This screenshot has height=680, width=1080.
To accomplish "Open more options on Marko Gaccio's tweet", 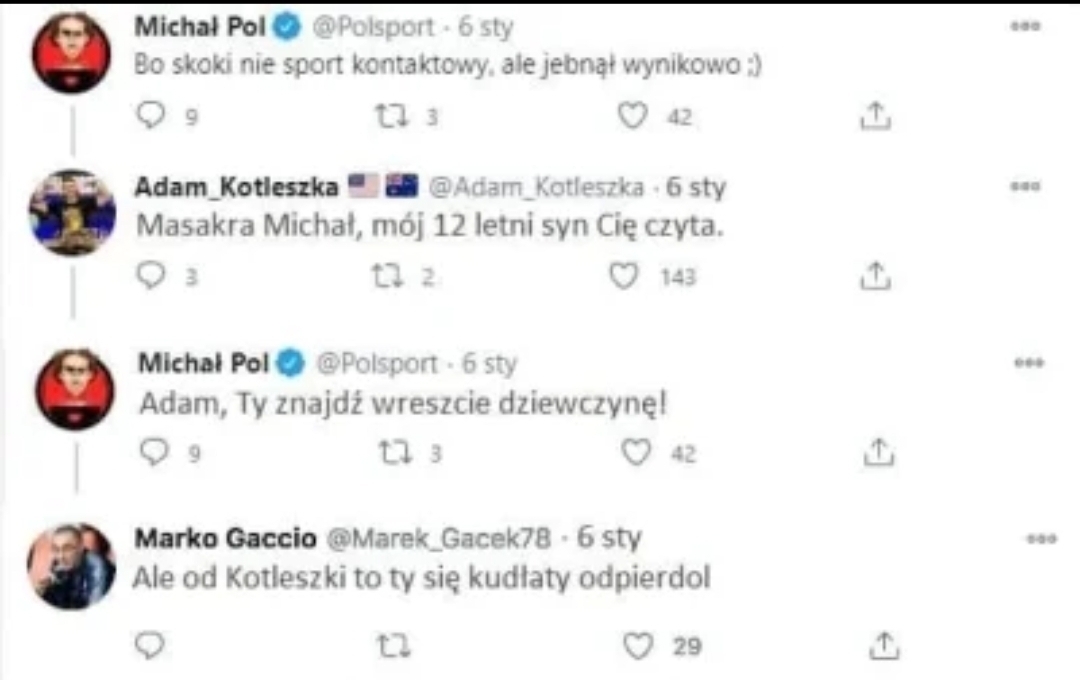I will click(1042, 539).
